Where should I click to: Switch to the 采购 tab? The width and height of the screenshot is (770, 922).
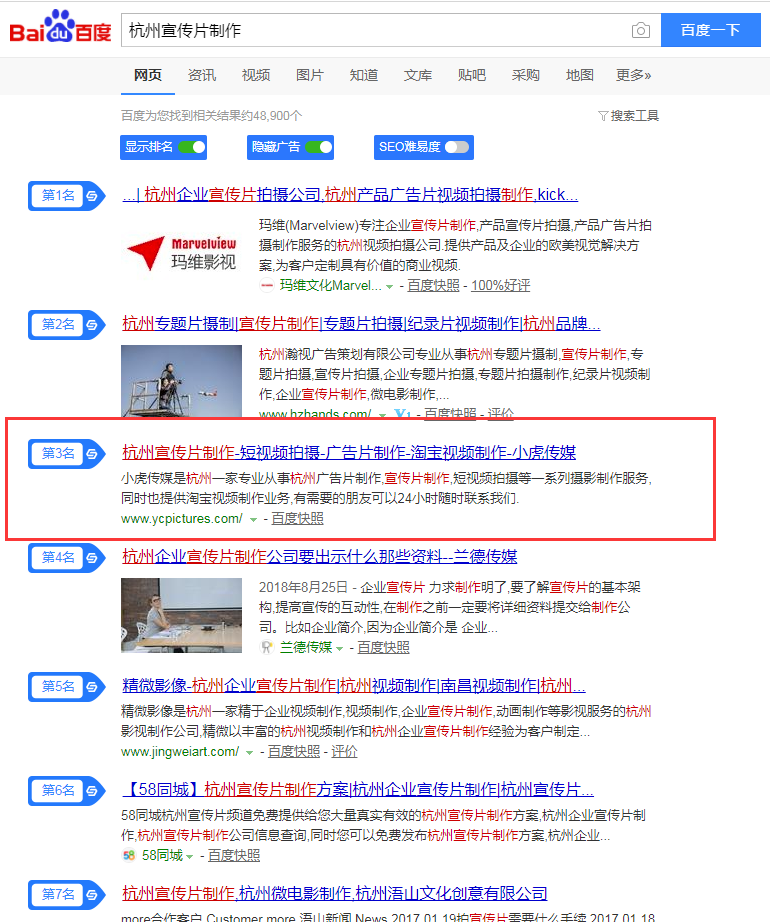point(525,75)
